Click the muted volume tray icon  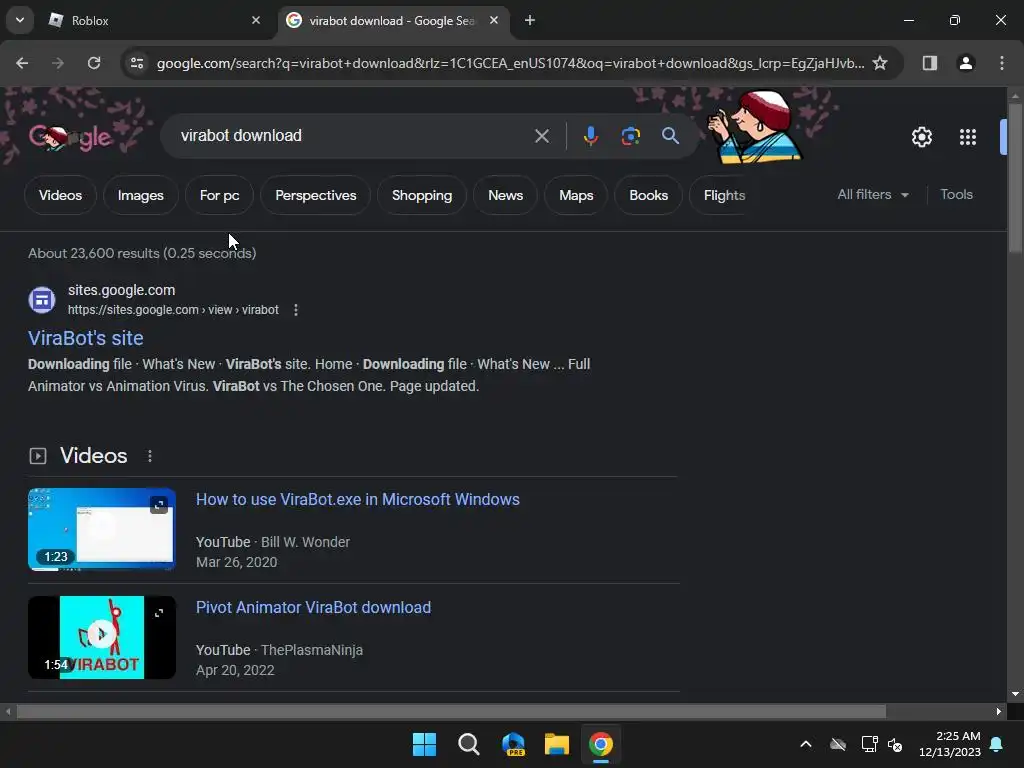click(x=895, y=744)
